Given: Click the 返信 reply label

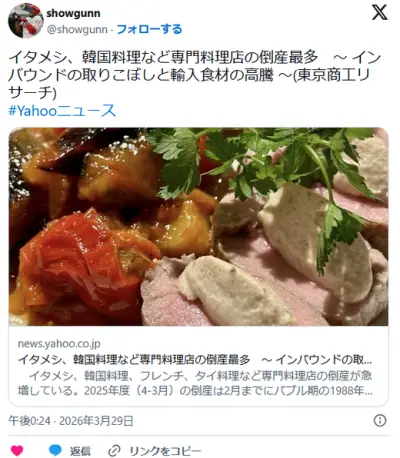Looking at the screenshot, I should [80, 451].
